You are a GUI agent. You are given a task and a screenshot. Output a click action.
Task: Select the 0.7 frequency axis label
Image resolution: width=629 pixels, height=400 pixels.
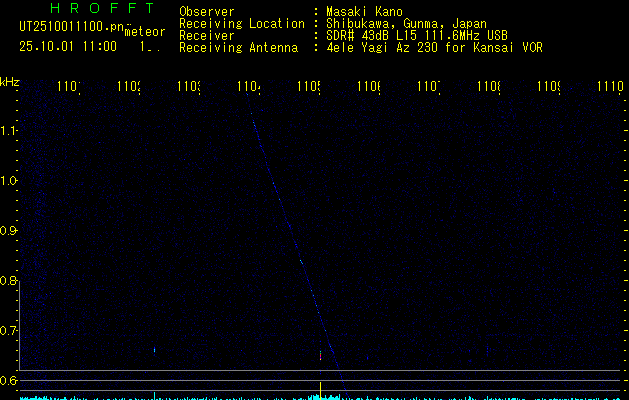click(9, 331)
